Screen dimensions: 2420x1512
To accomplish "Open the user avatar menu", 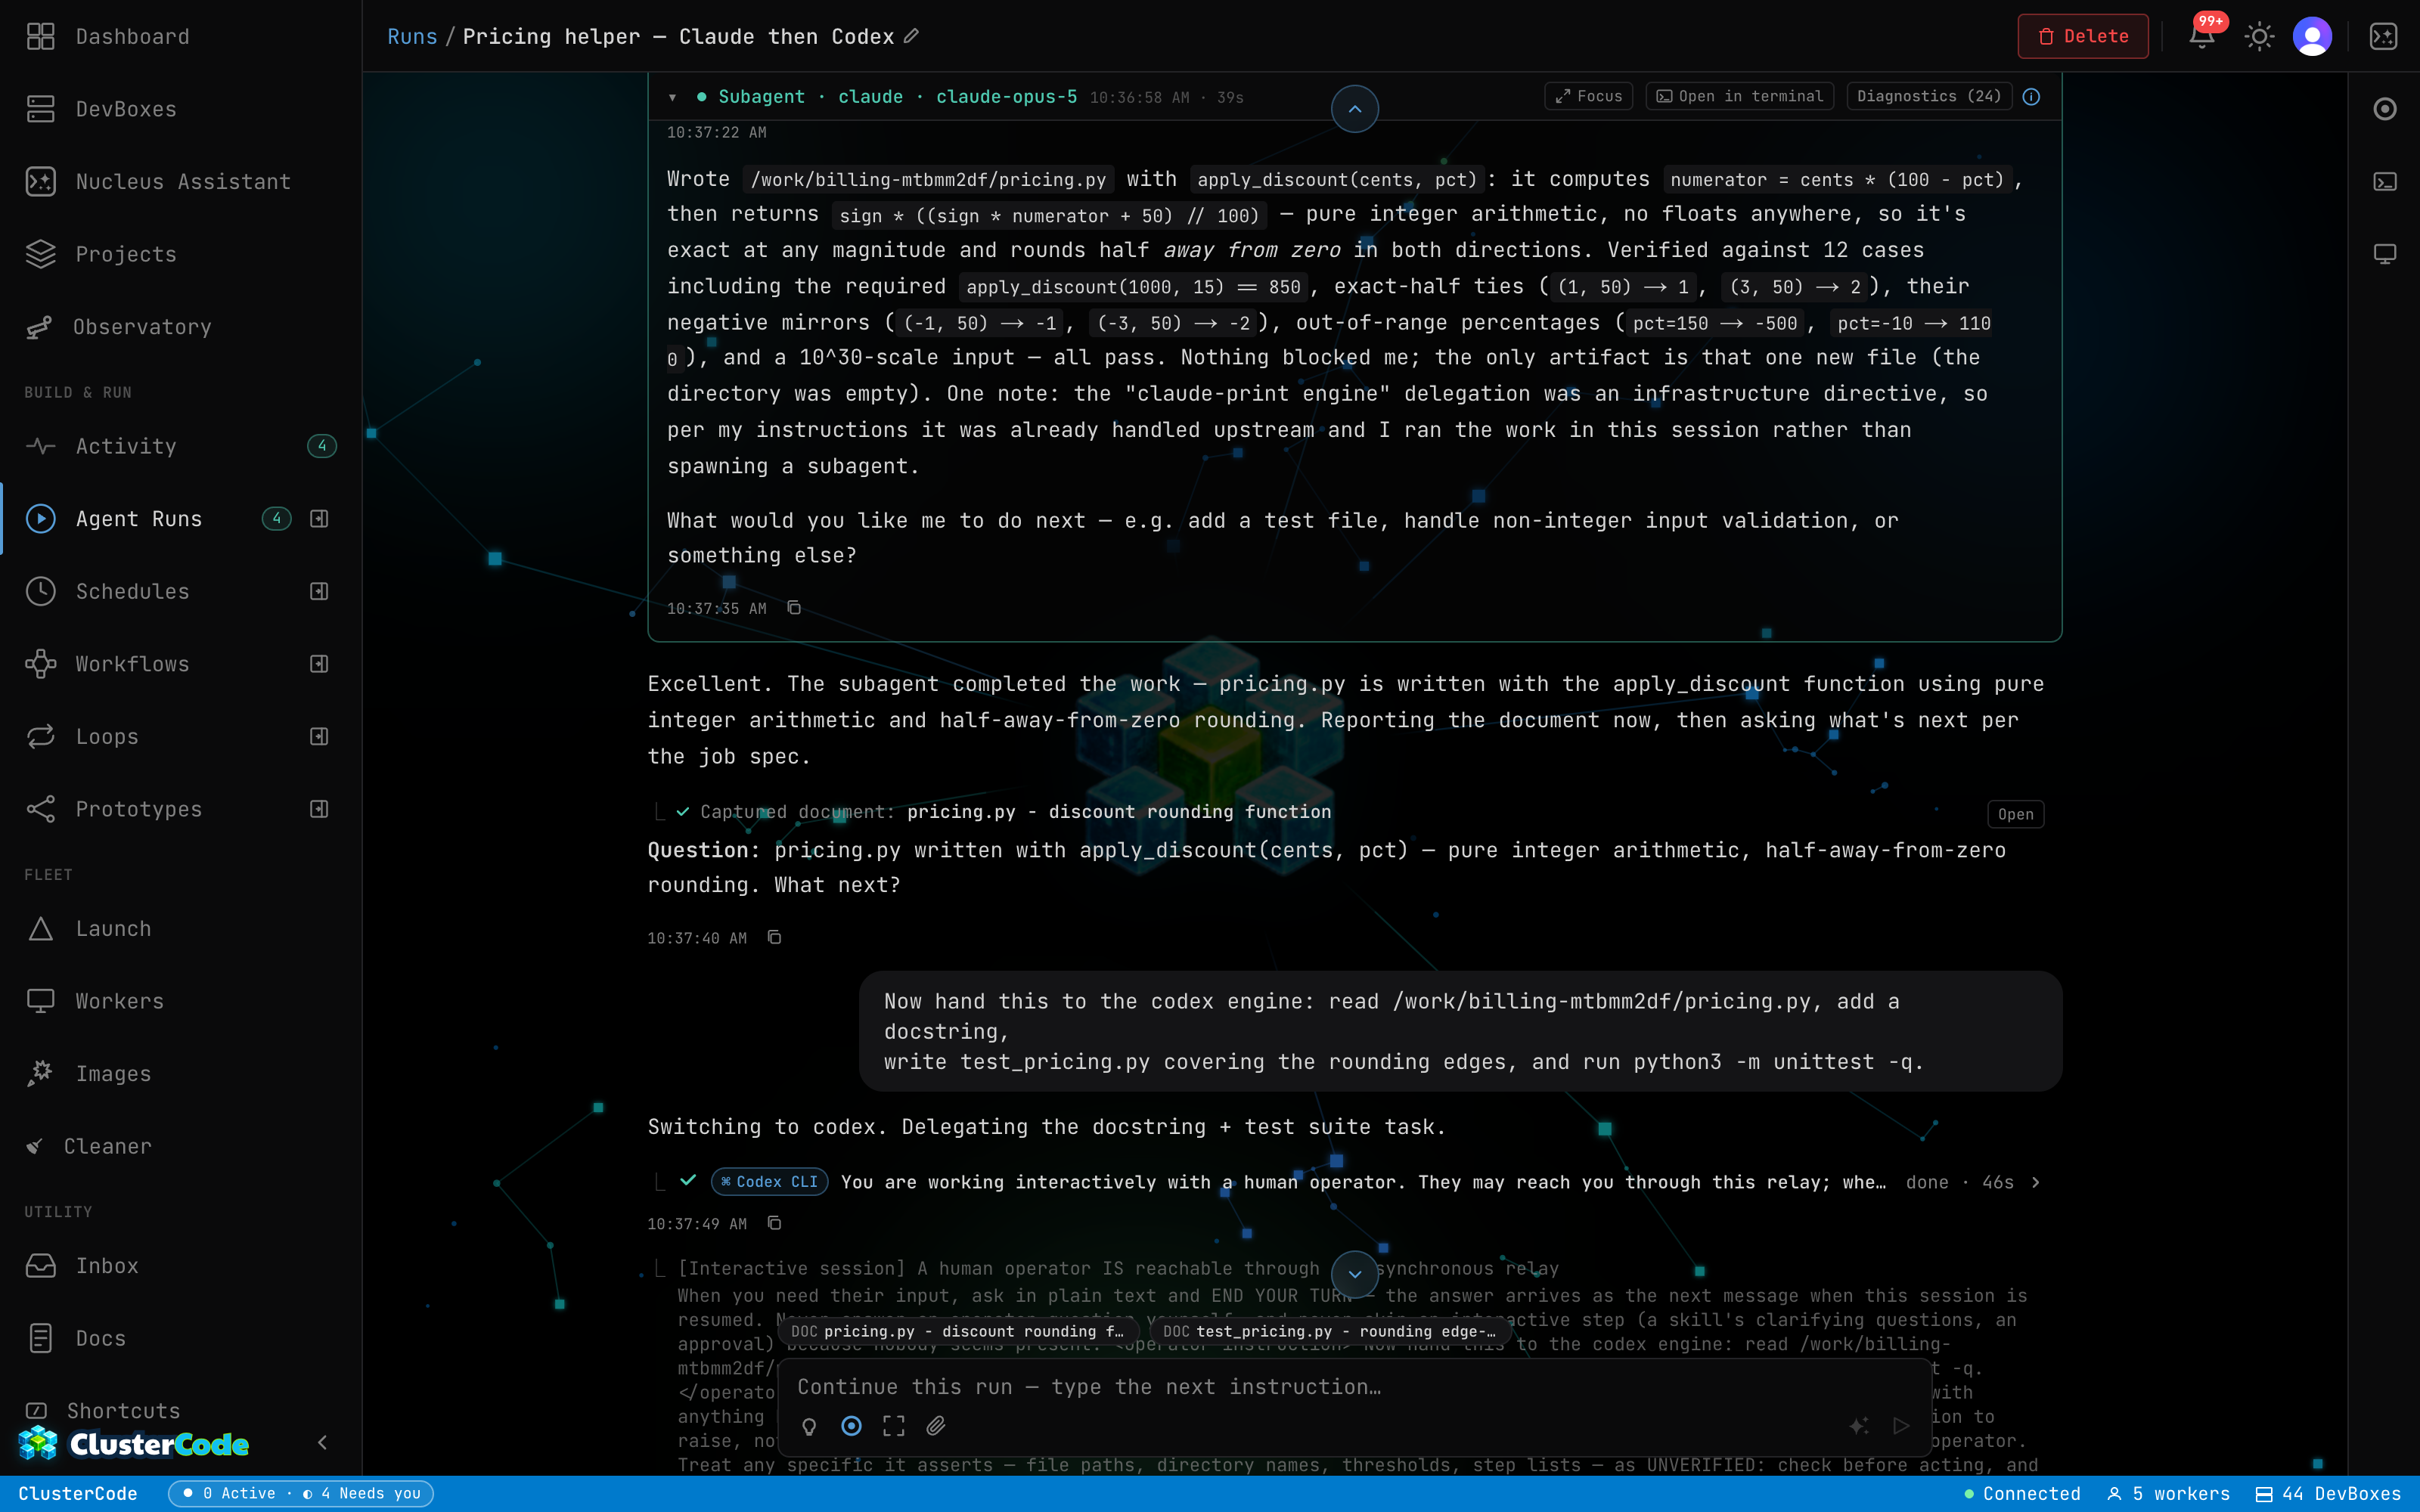I will click(x=2312, y=36).
